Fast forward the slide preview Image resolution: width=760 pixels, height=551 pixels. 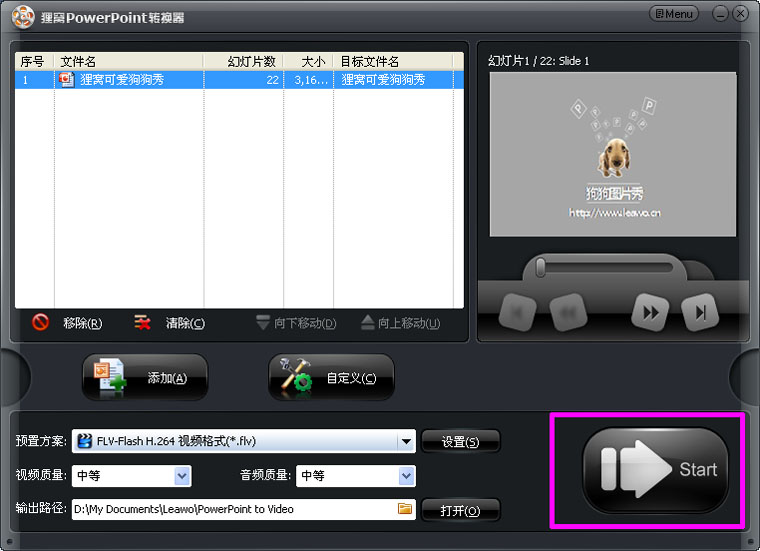point(650,313)
